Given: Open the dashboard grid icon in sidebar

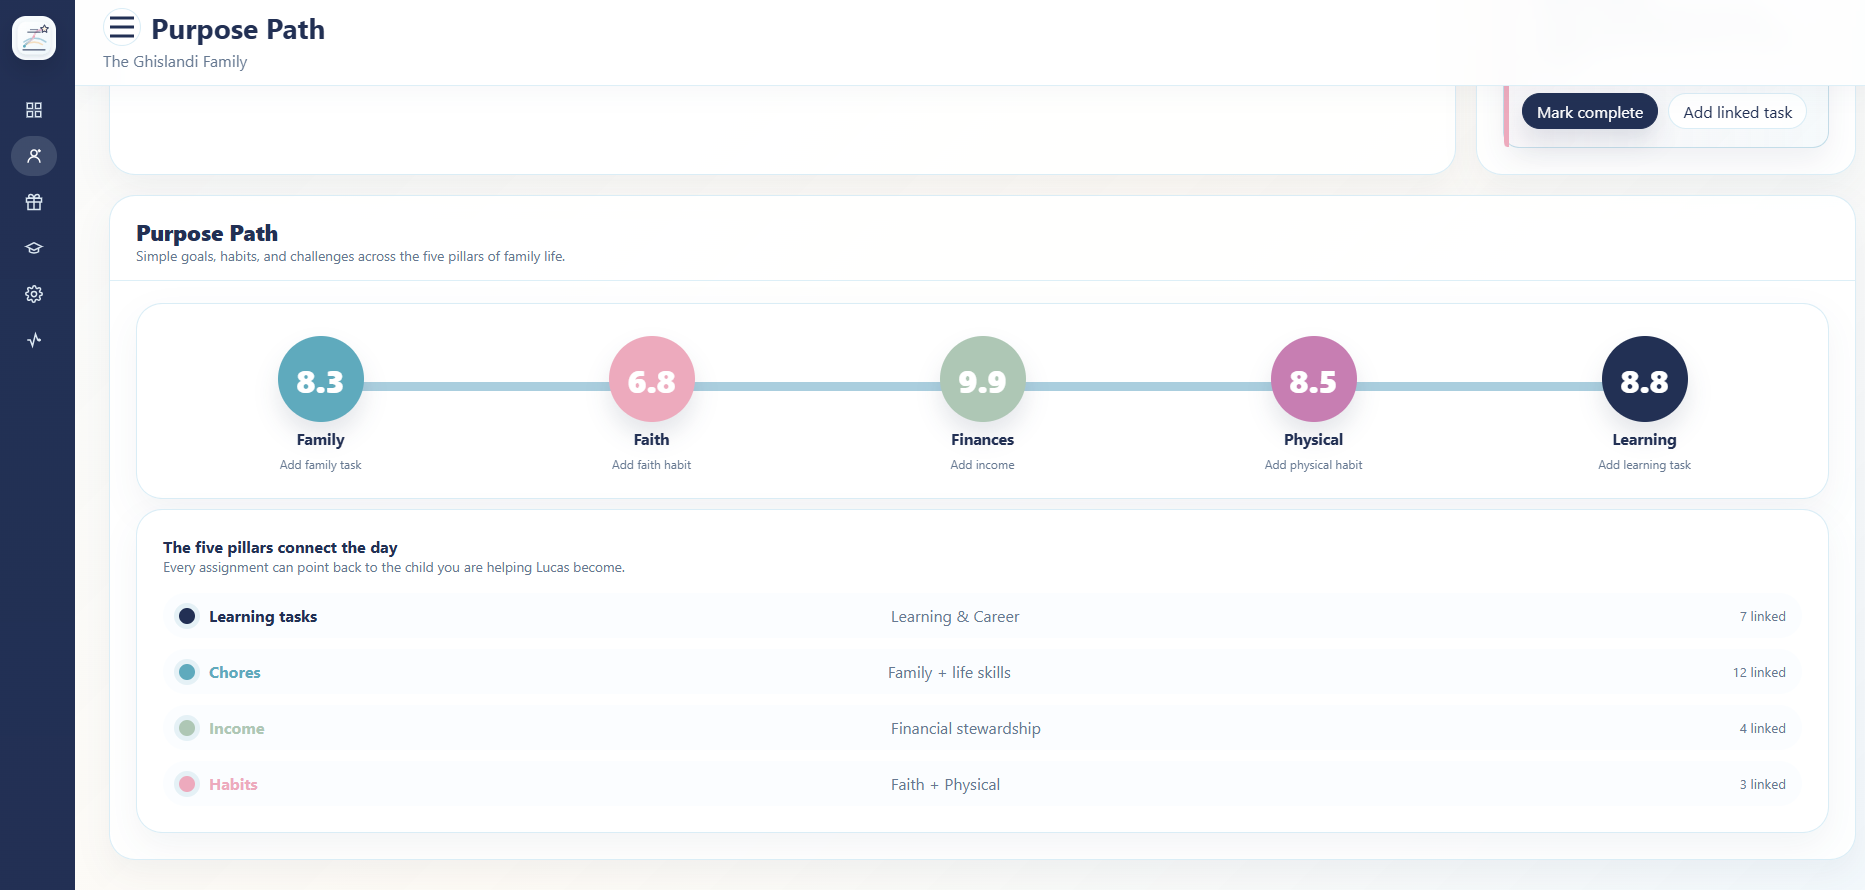Looking at the screenshot, I should click(x=34, y=110).
